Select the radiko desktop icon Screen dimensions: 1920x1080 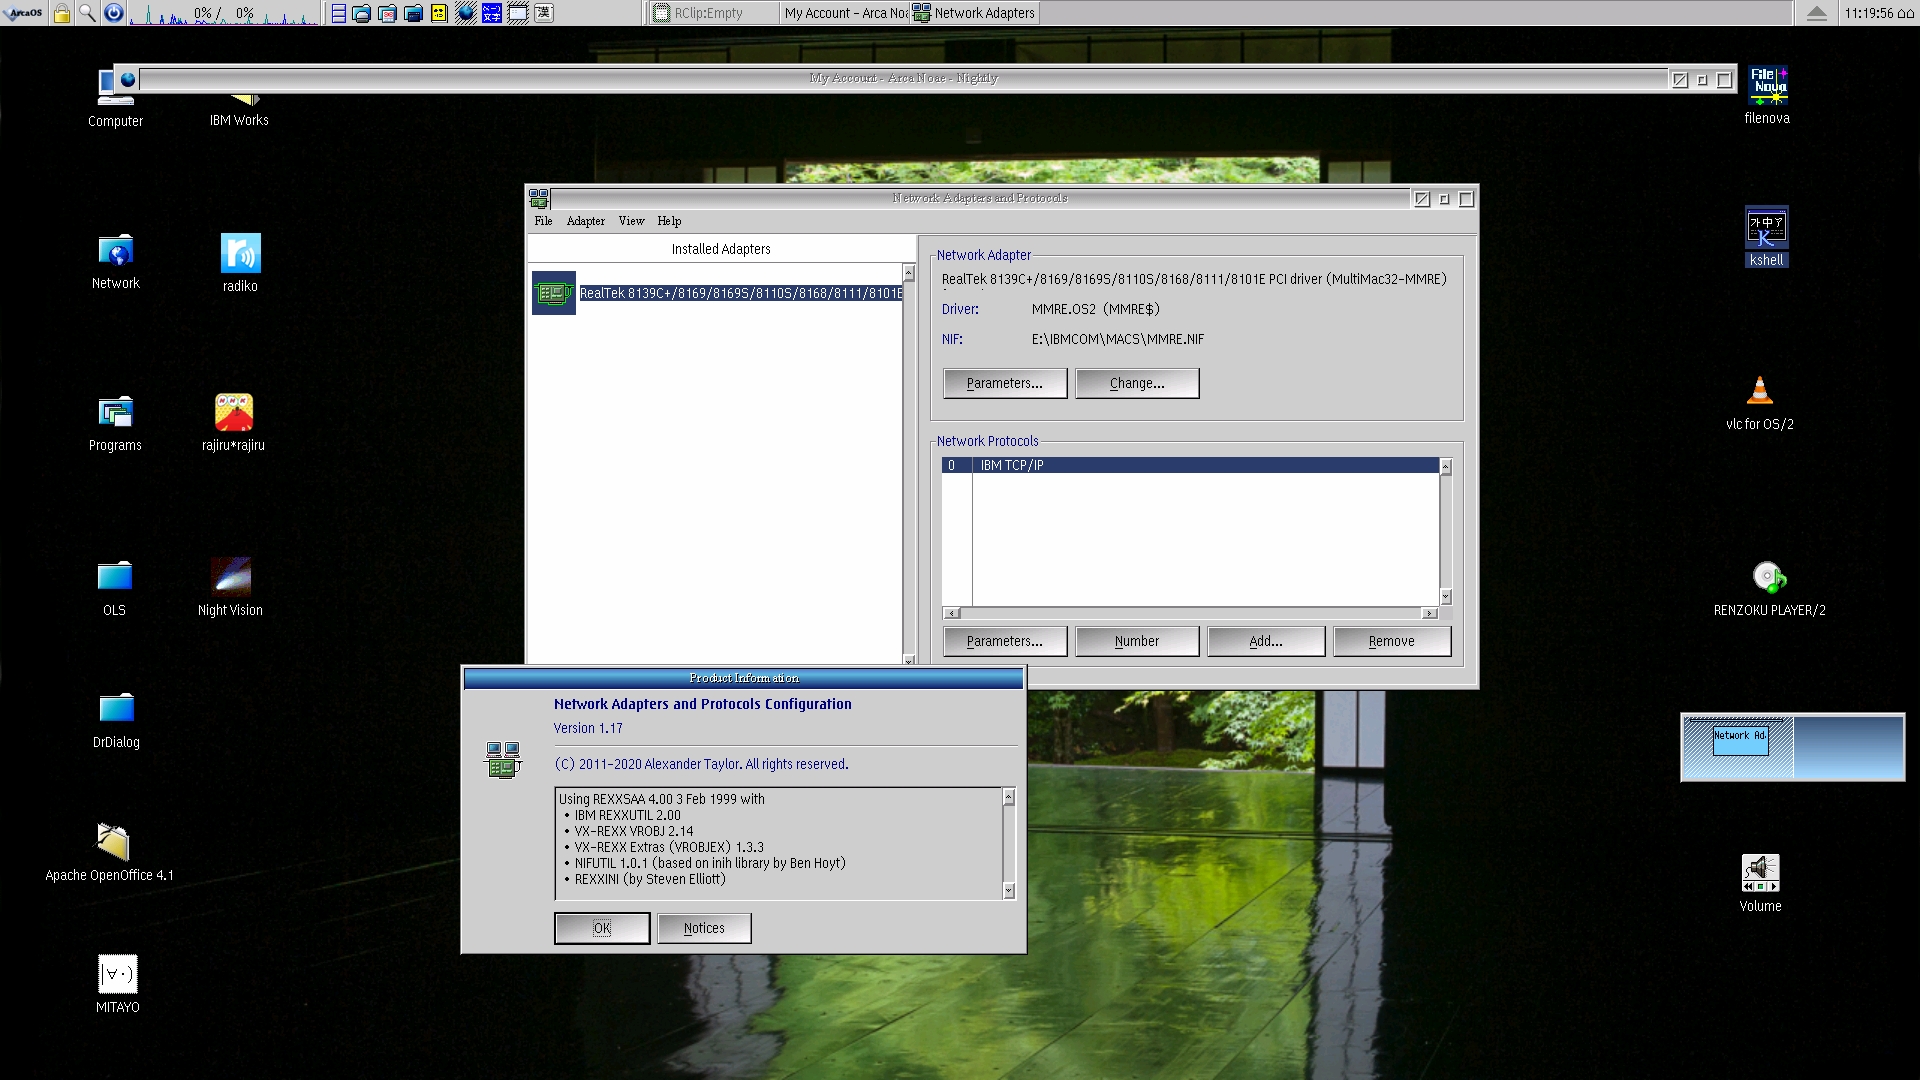click(240, 263)
